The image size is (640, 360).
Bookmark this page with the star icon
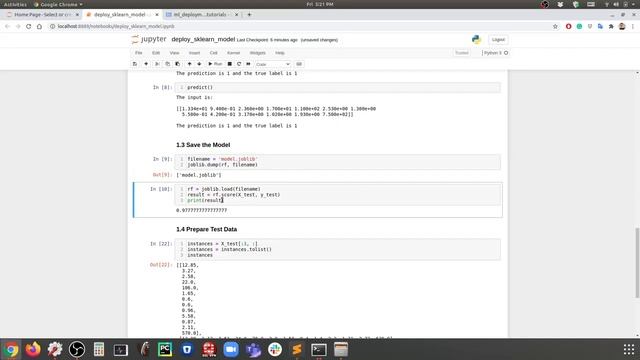555,27
